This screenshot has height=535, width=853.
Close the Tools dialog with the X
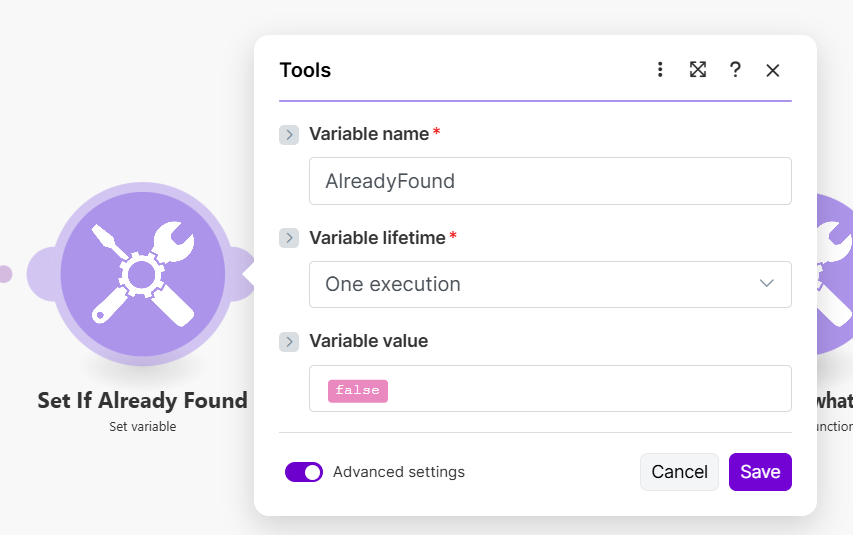772,70
